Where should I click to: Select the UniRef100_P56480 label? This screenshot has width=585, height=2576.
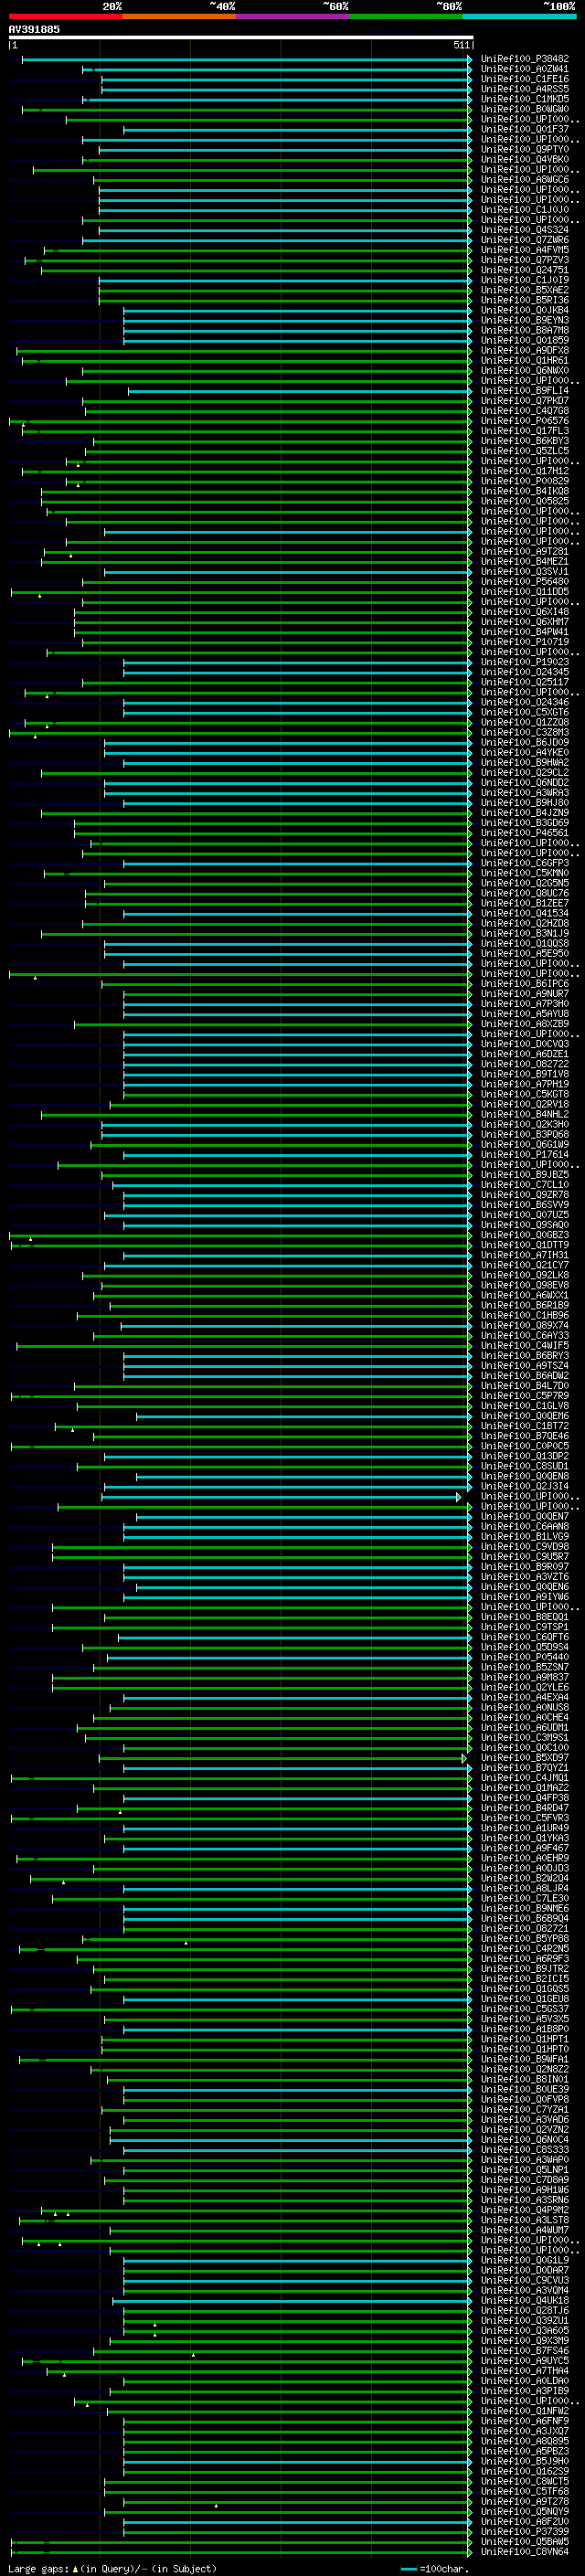click(x=524, y=582)
